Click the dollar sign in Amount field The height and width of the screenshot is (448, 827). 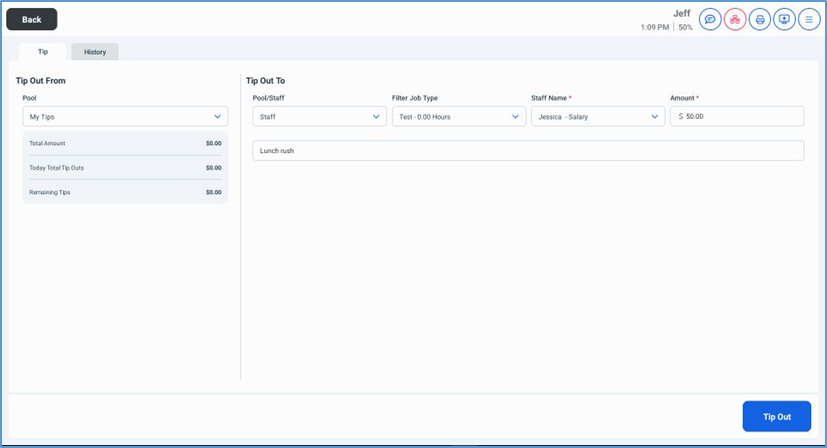681,117
